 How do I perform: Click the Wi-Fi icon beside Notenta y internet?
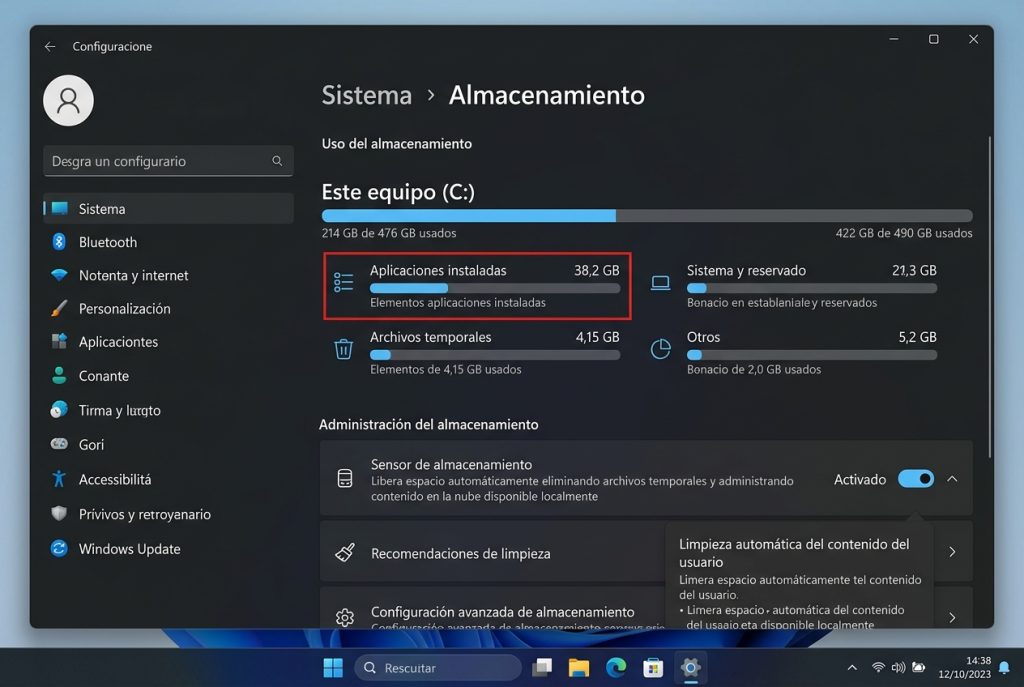[59, 275]
